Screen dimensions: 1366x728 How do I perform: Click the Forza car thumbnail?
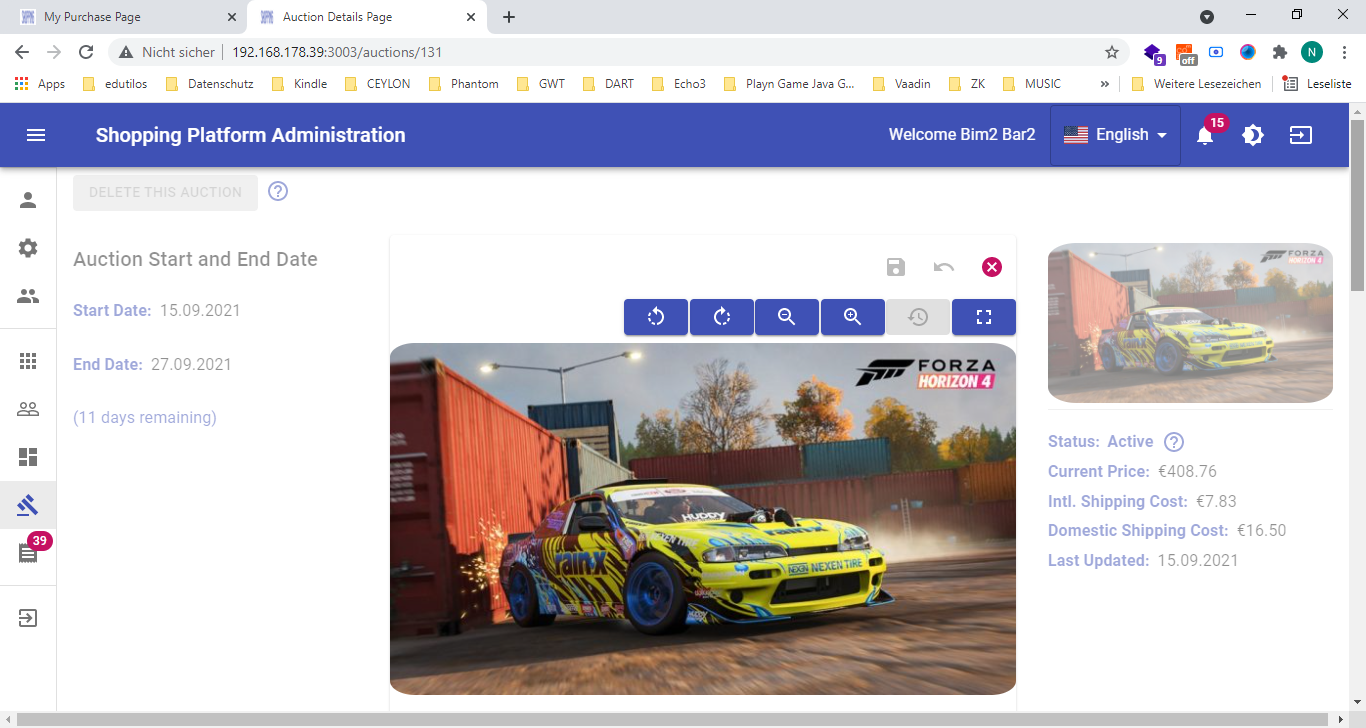(x=1190, y=323)
